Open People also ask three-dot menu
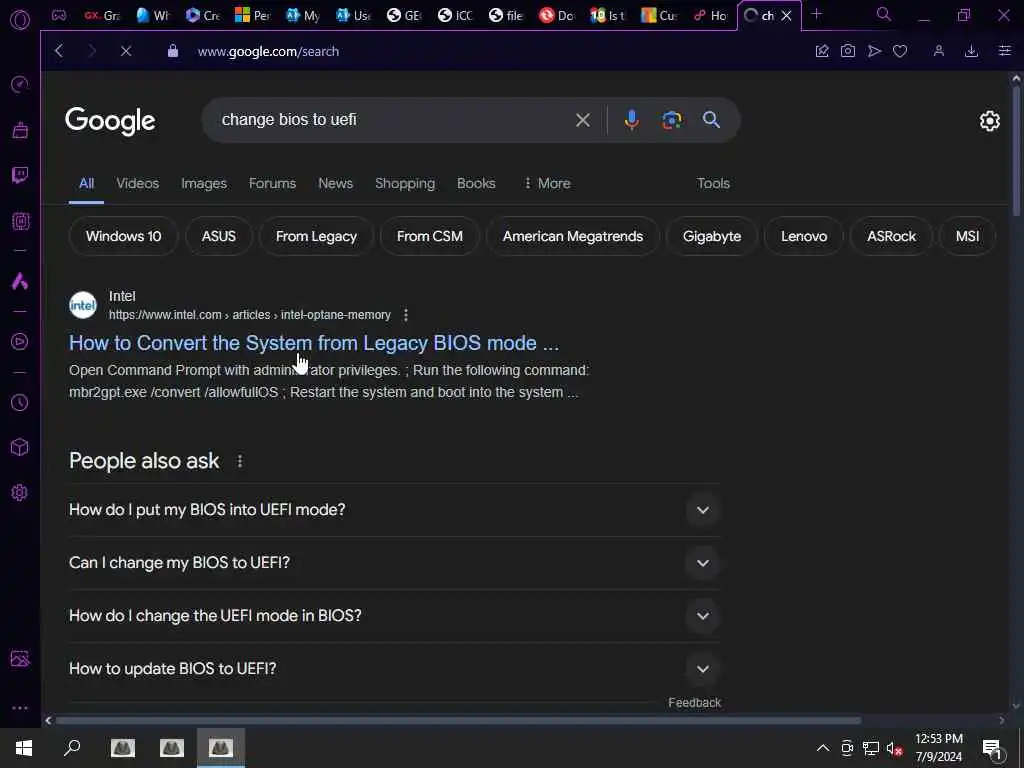1024x768 pixels. 240,461
